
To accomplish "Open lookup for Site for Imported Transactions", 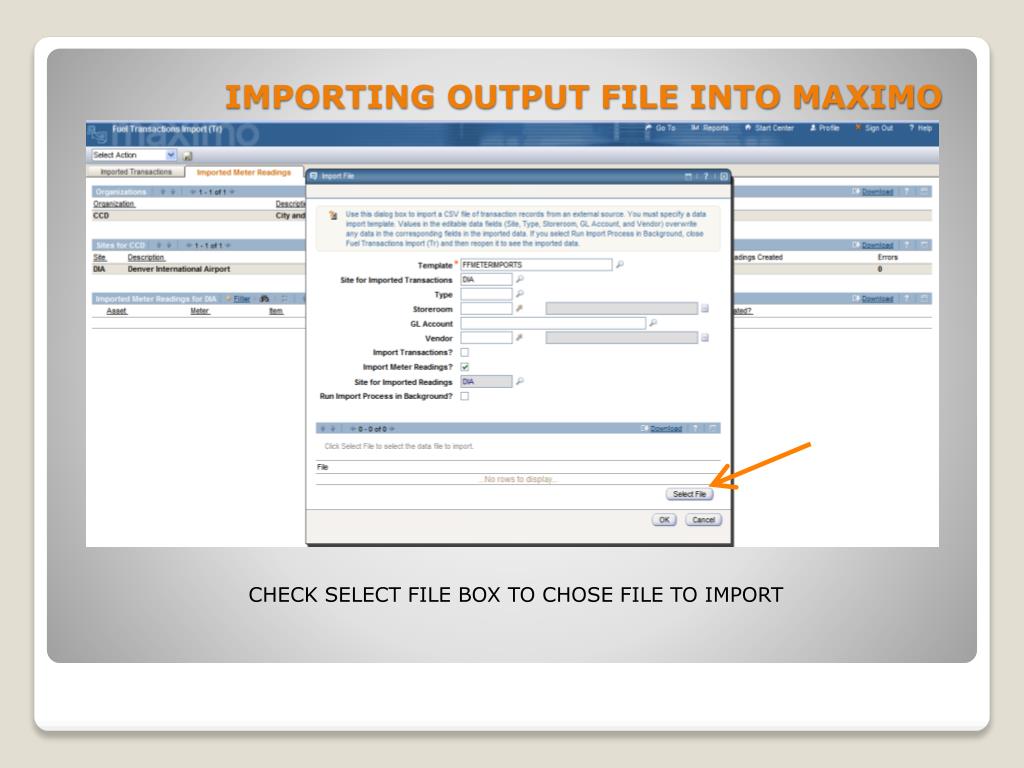I will coord(520,279).
